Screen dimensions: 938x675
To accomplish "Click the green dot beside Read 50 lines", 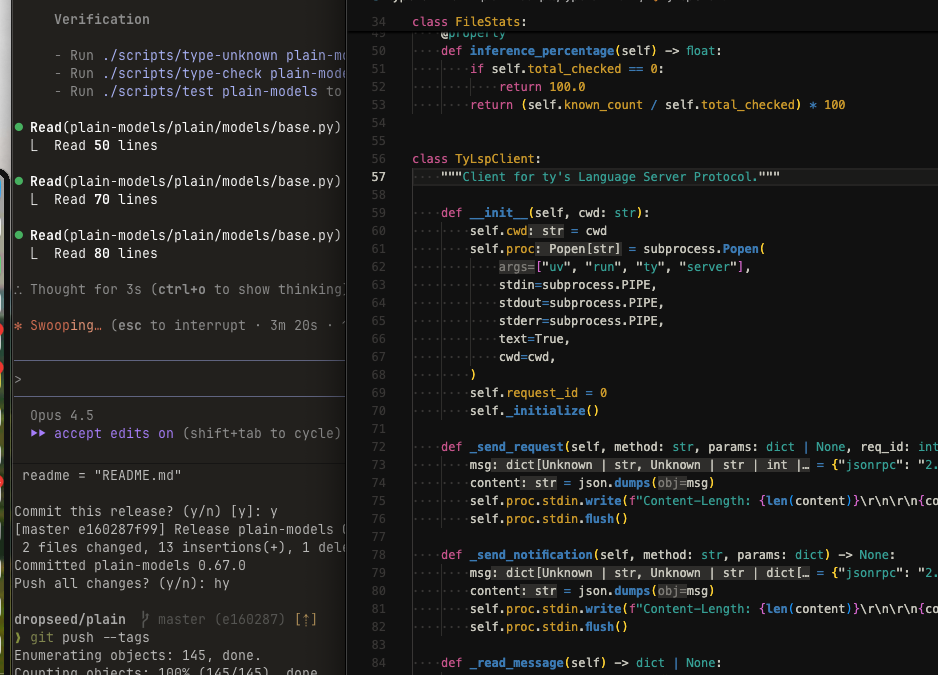I will (19, 128).
